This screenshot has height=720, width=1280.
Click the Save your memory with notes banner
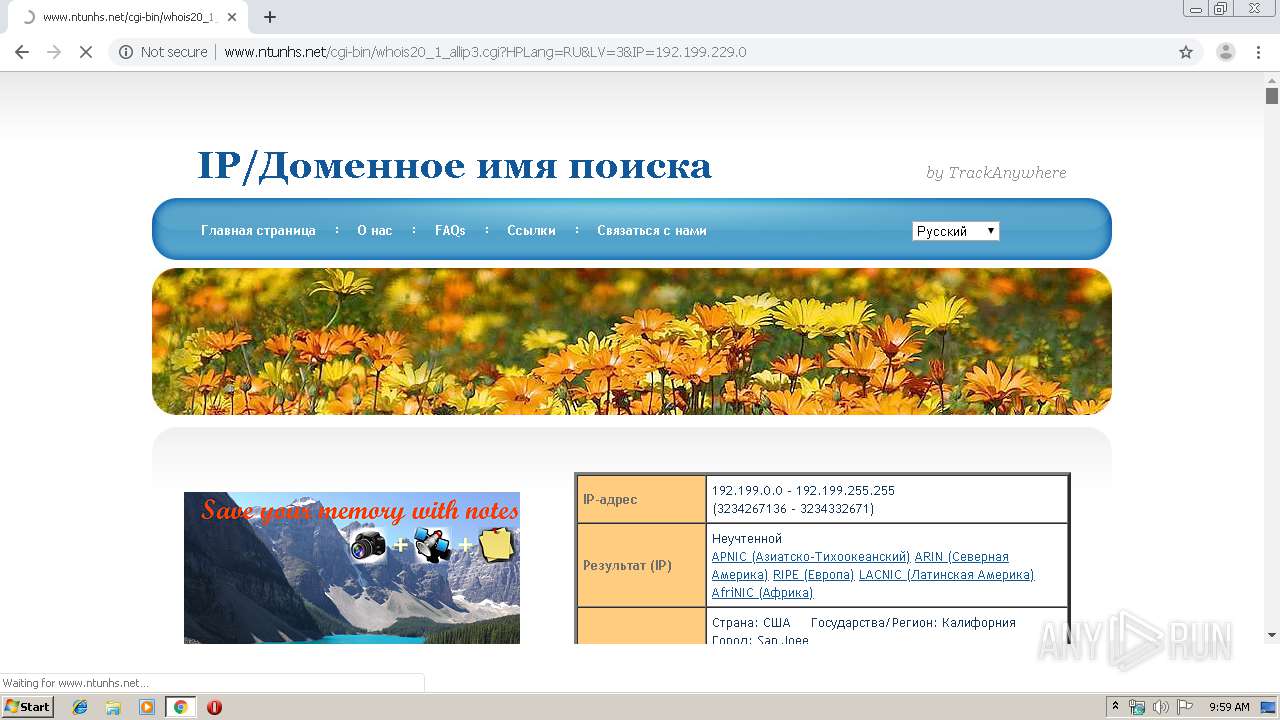click(x=352, y=567)
